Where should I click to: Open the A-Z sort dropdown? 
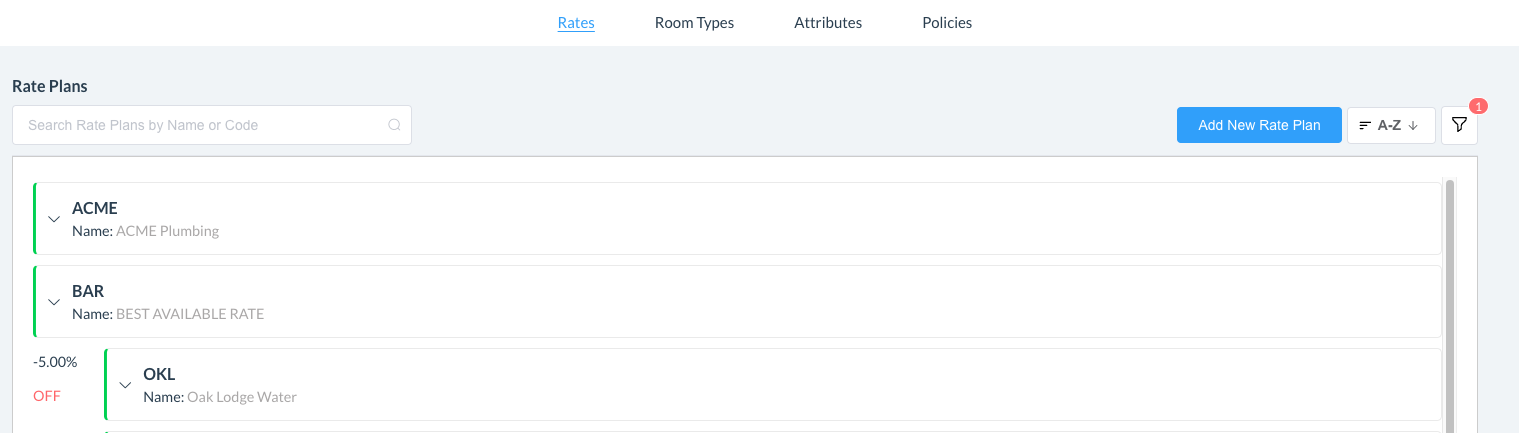click(x=1390, y=126)
